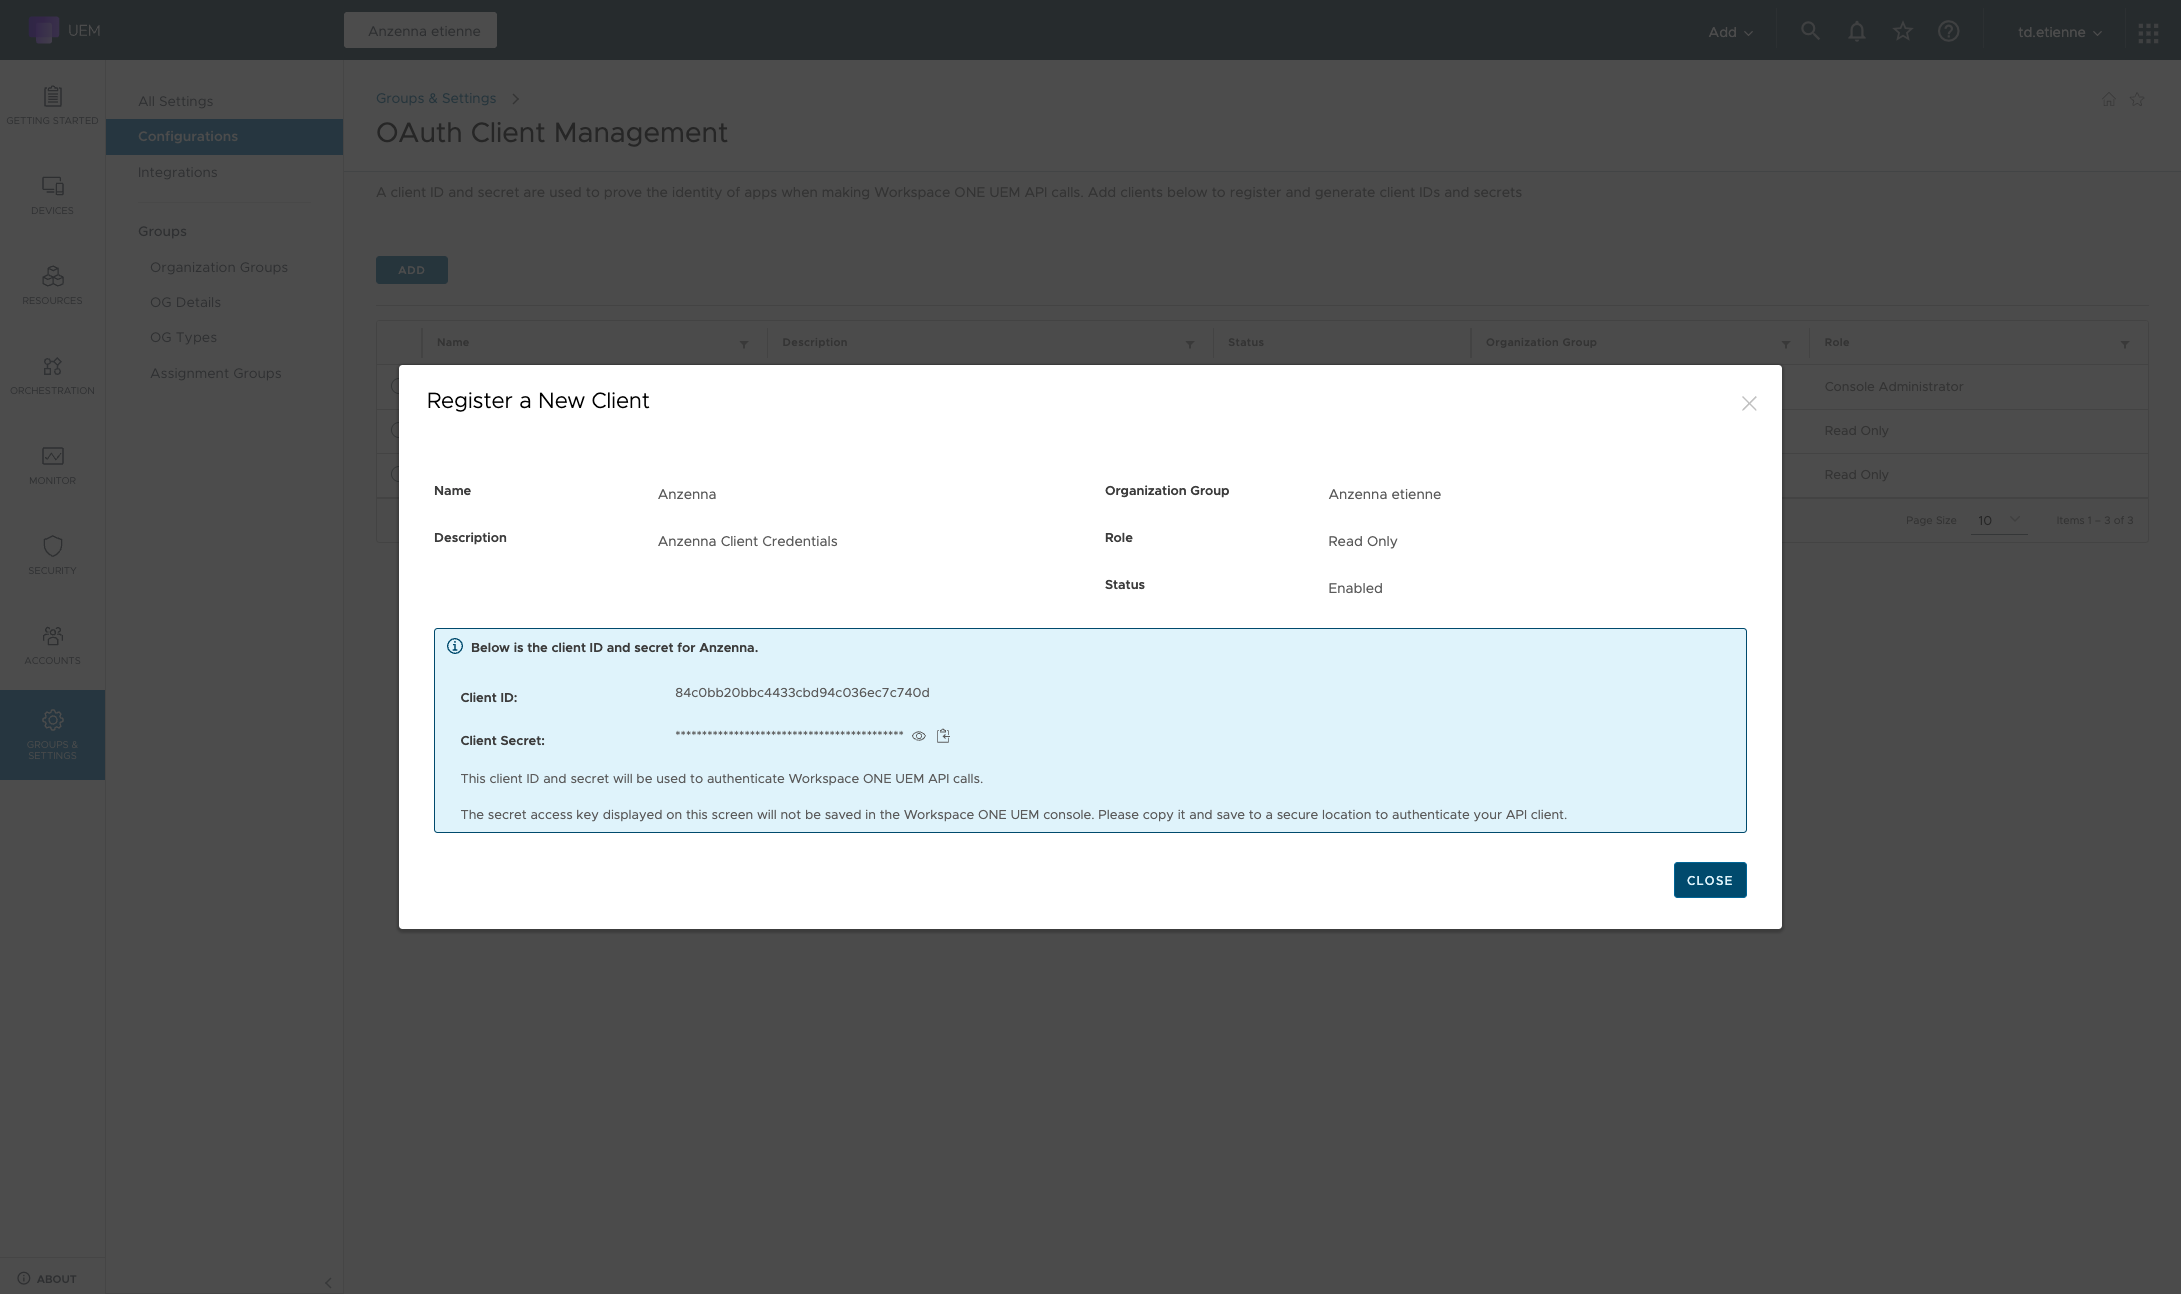Expand the Add dropdown in header
This screenshot has width=2181, height=1294.
click(x=1730, y=32)
